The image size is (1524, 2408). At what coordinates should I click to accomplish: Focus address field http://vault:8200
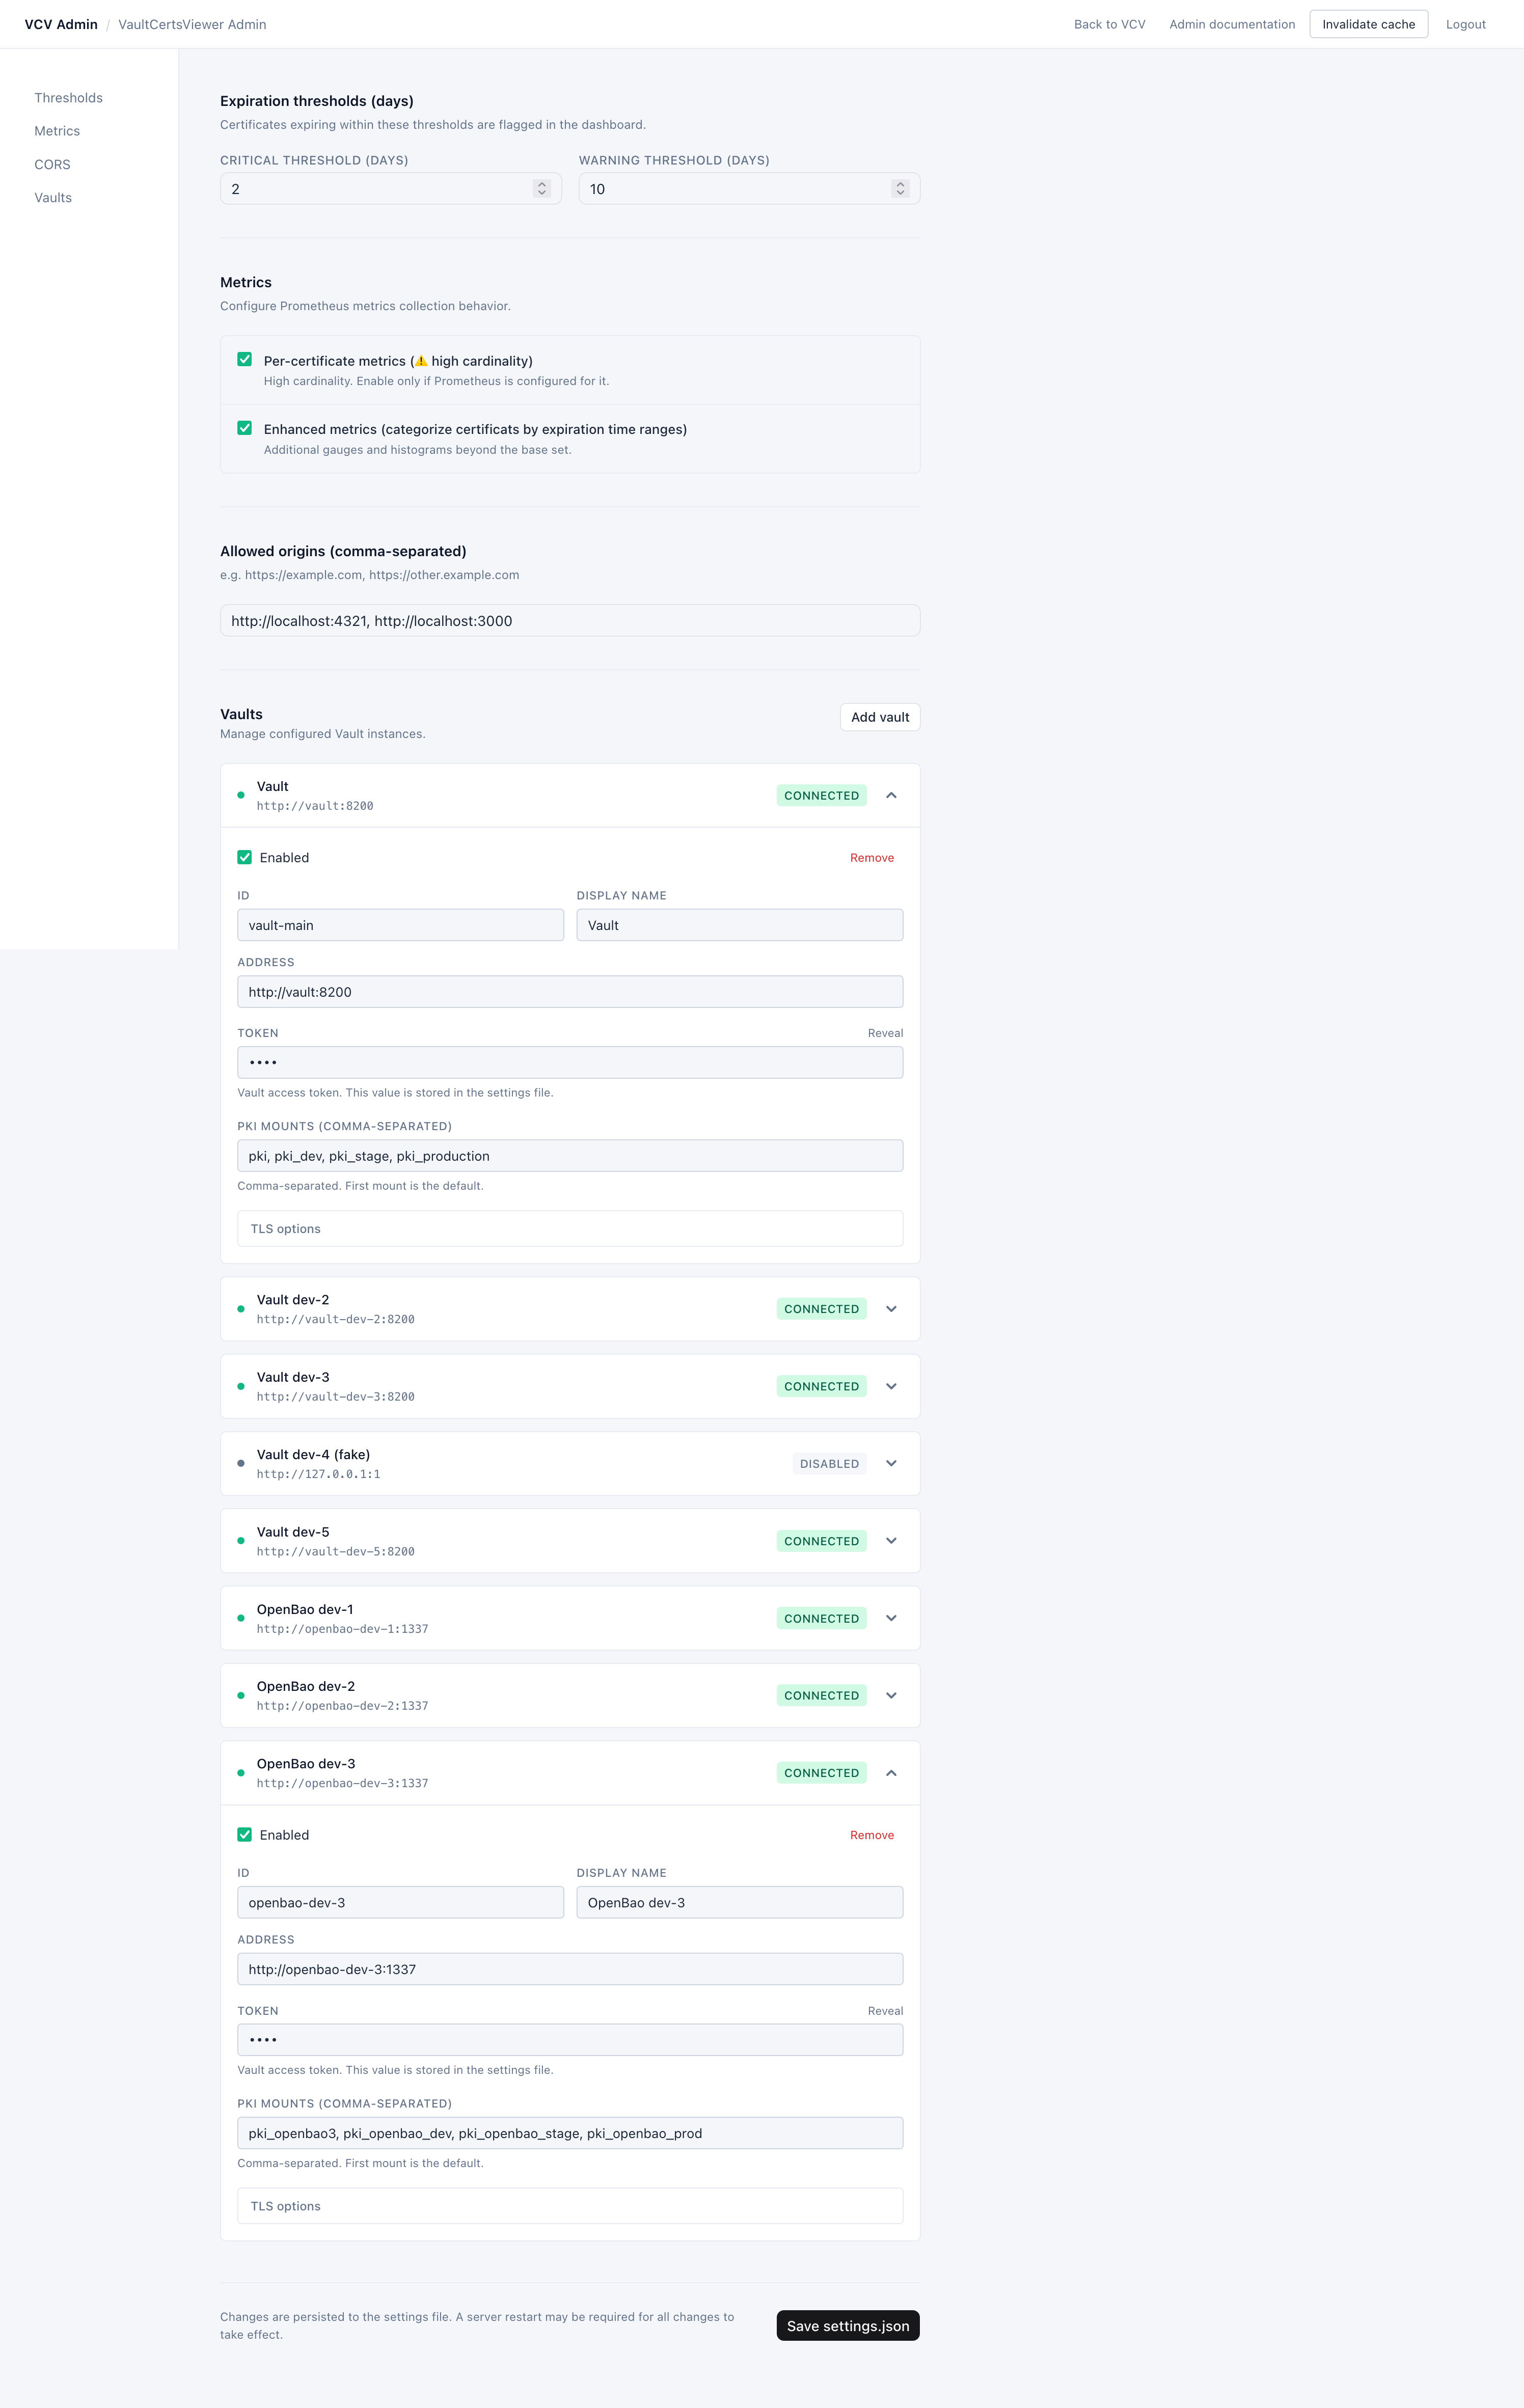pos(570,992)
